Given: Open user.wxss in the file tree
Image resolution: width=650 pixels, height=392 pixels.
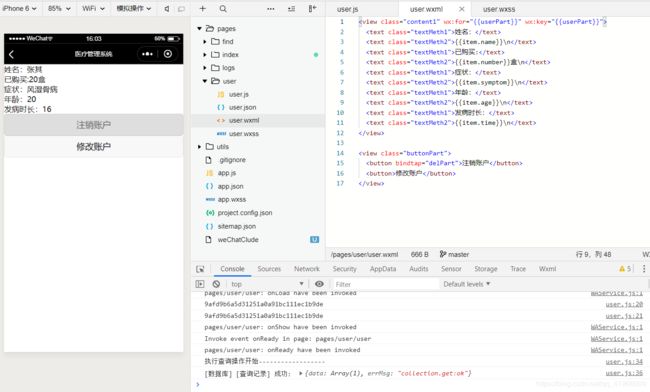Looking at the screenshot, I should [243, 133].
